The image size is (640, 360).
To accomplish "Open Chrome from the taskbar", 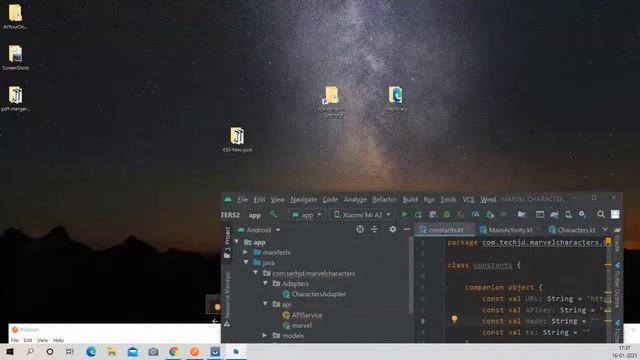I will (174, 351).
